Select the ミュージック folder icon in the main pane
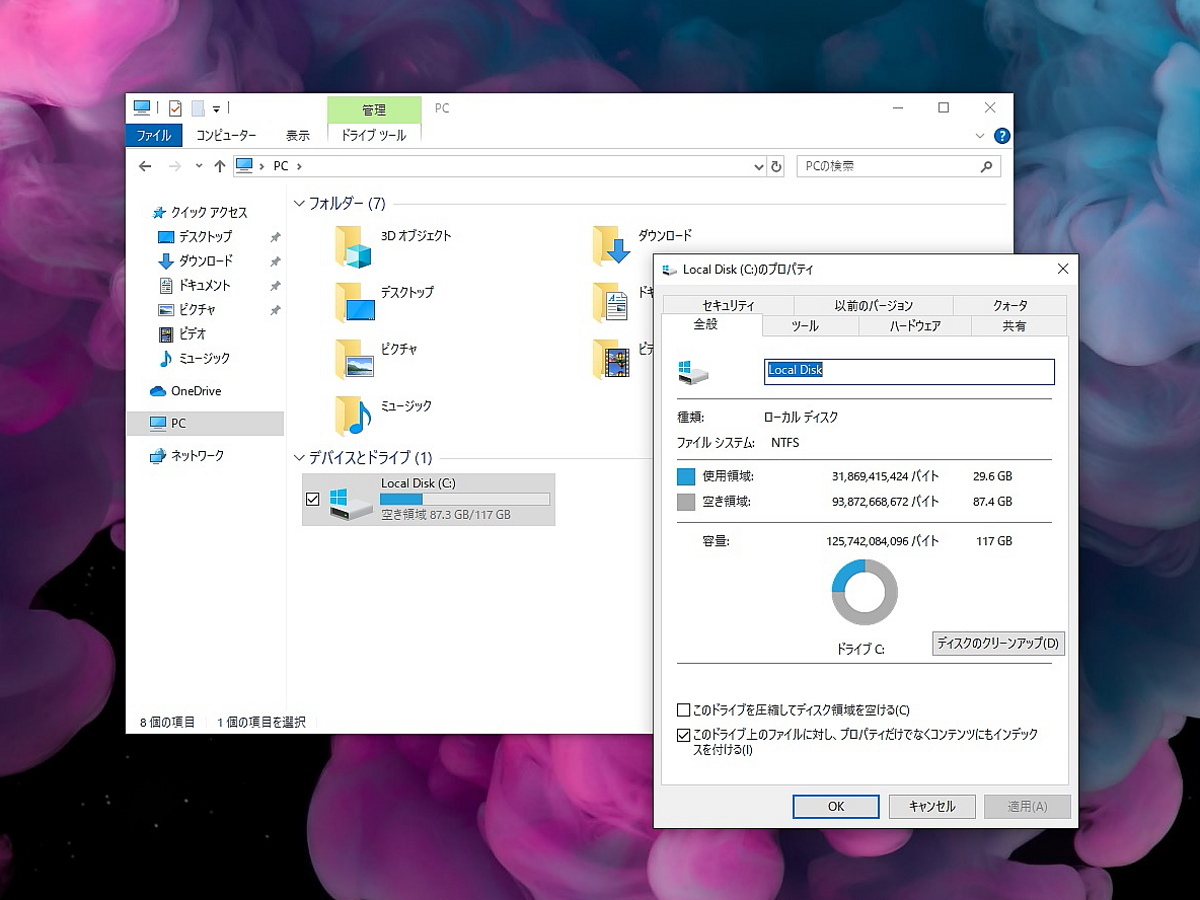The height and width of the screenshot is (900, 1200). coord(353,416)
